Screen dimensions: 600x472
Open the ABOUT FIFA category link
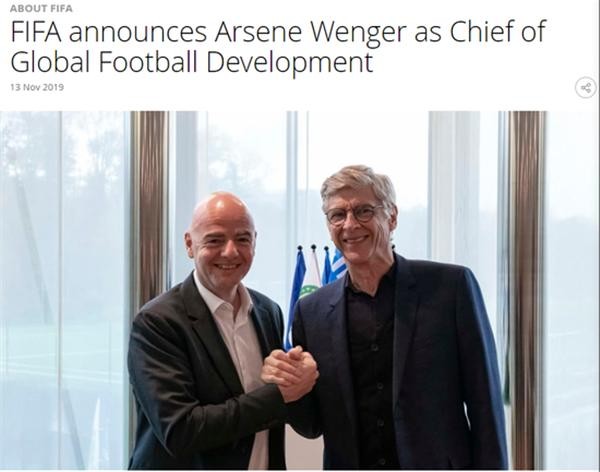tap(41, 8)
